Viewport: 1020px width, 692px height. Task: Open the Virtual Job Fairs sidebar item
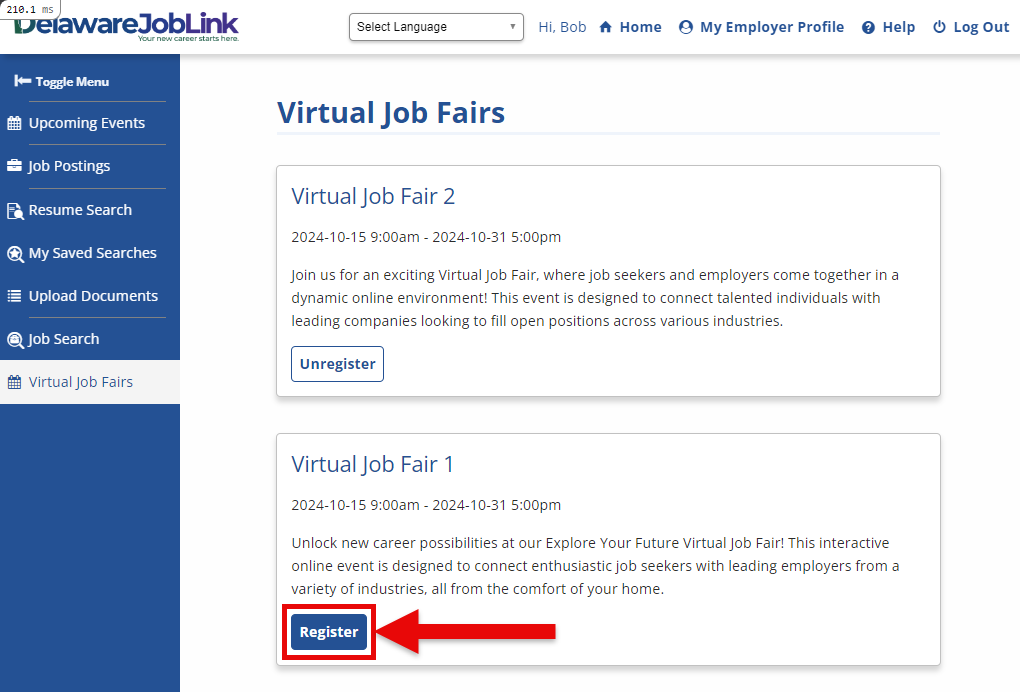pyautogui.click(x=80, y=382)
